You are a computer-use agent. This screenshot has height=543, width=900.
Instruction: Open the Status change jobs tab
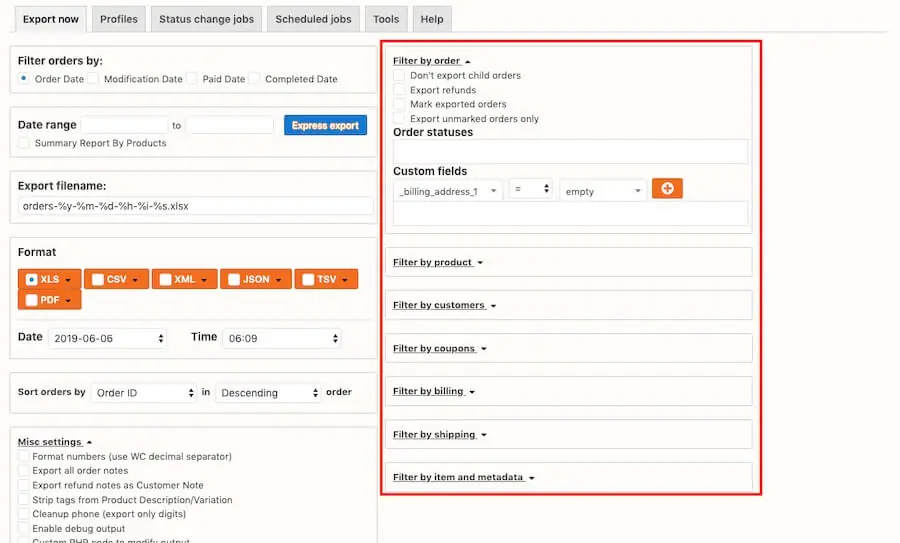coord(206,19)
